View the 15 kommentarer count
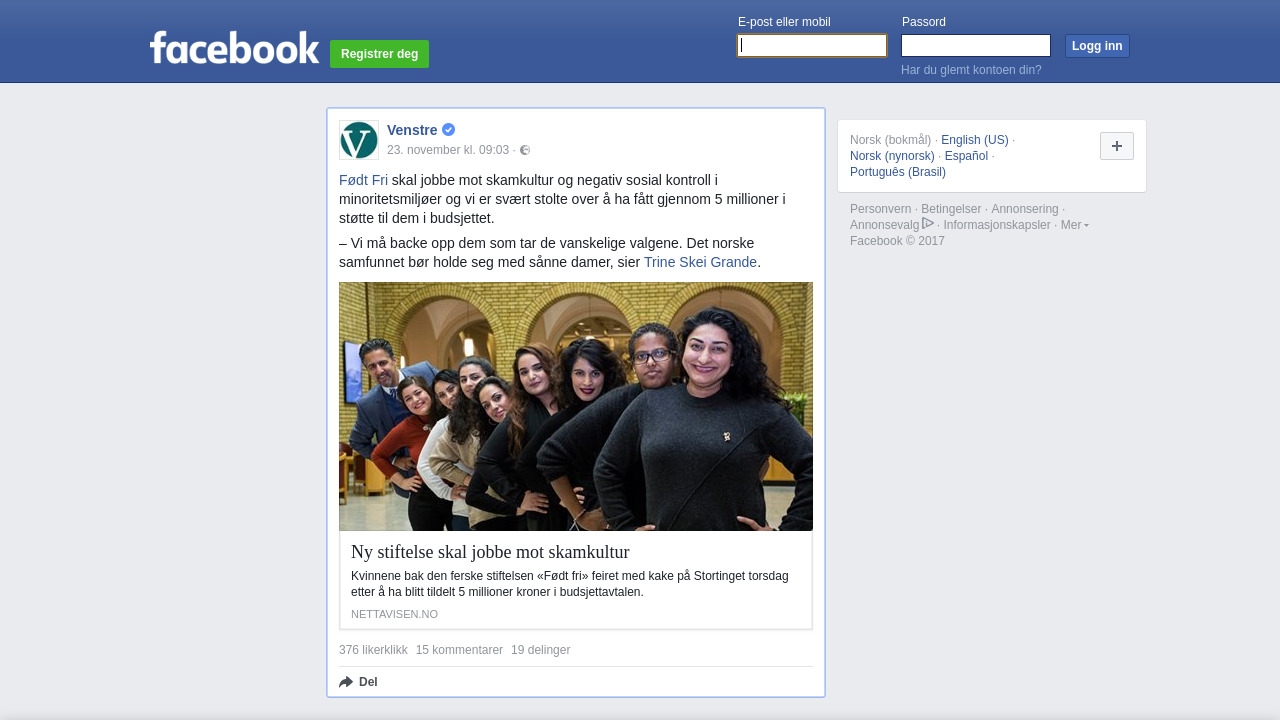The width and height of the screenshot is (1280, 720). (459, 650)
